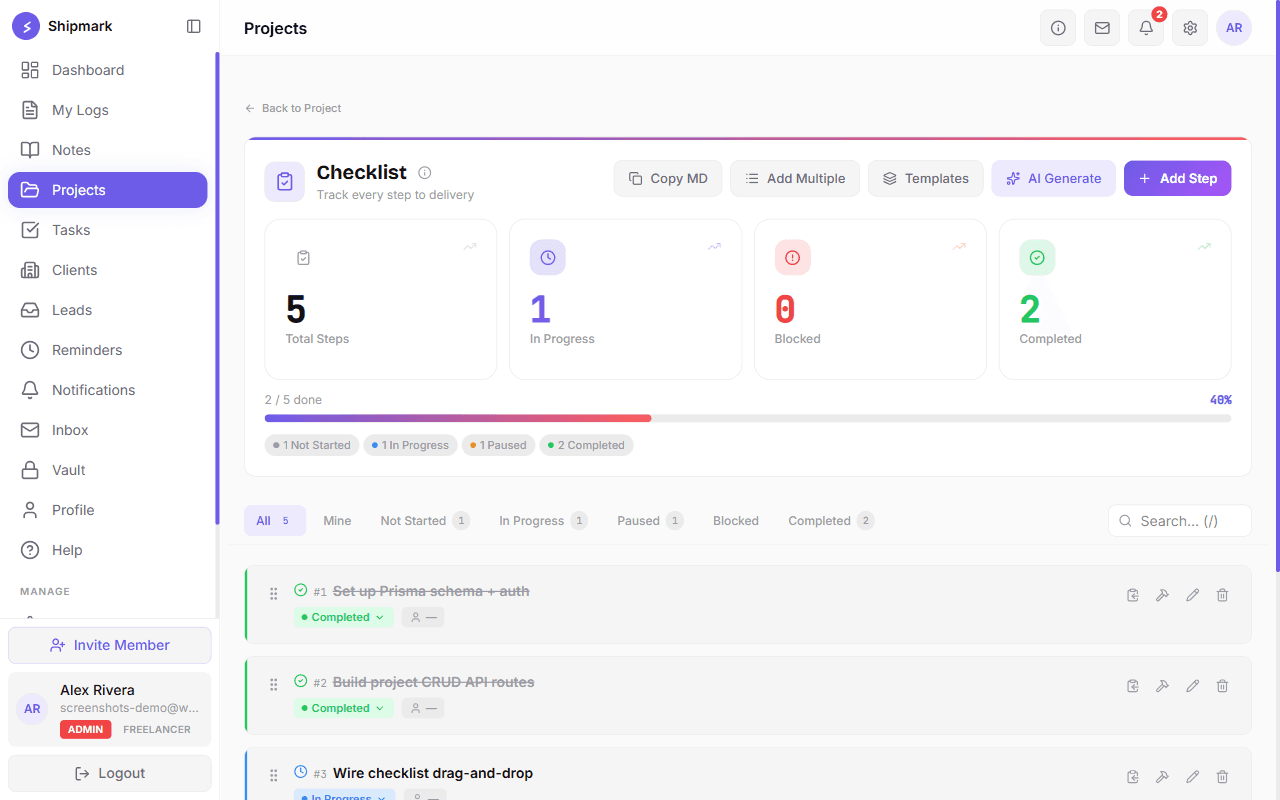Open Completed status dropdown for step #2
Screen dimensions: 1280x800
[343, 708]
